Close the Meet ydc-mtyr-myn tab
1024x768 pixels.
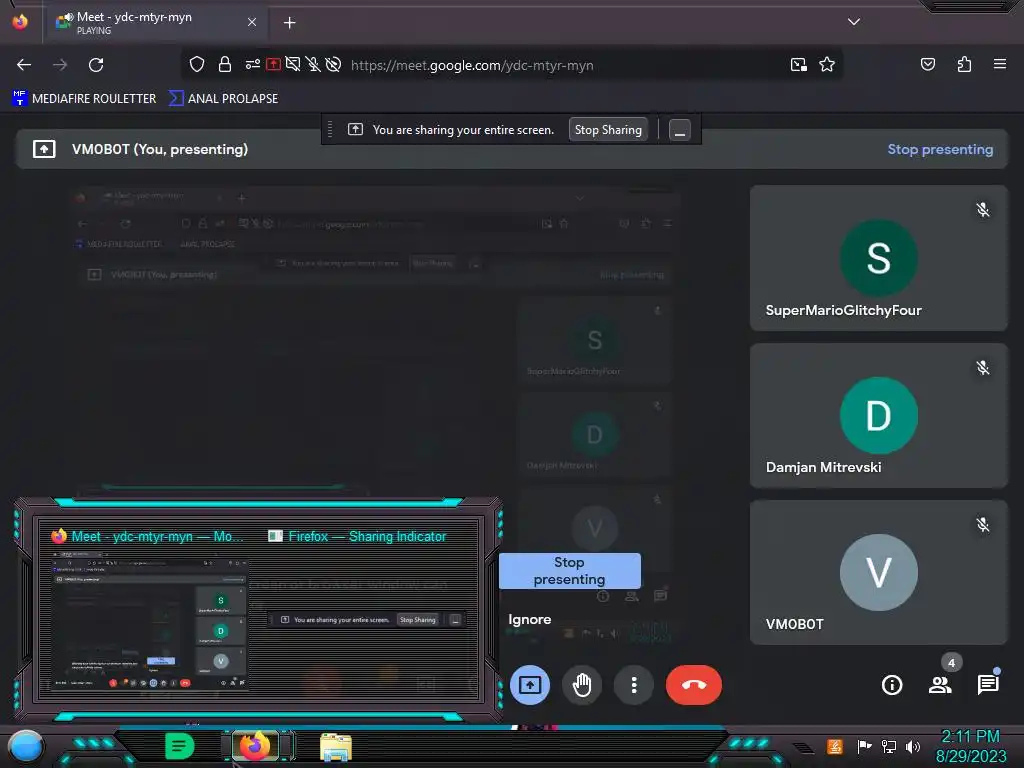252,23
